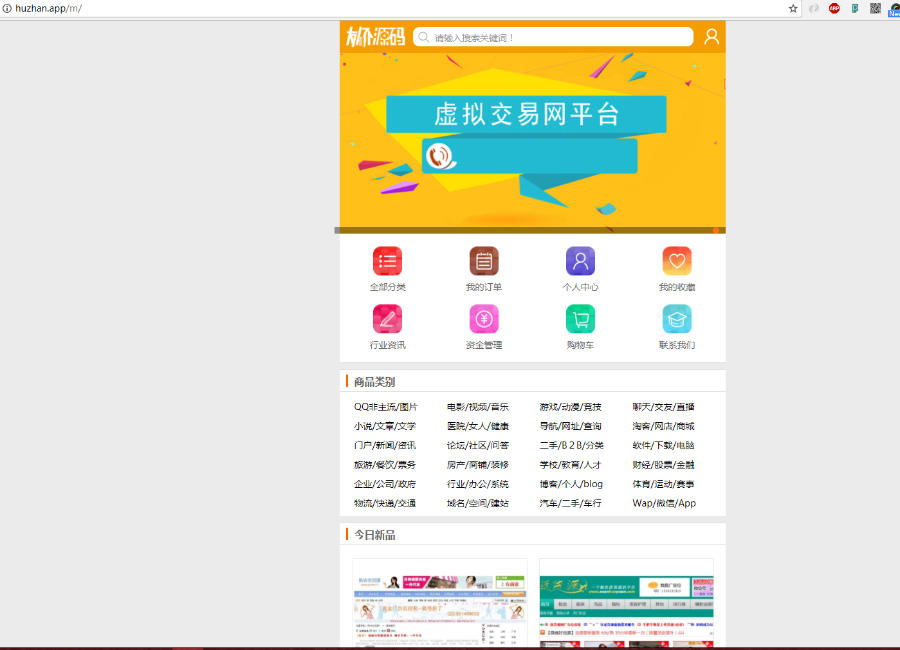Open 行业资讯 (industry news) icon
900x650 pixels.
[387, 319]
